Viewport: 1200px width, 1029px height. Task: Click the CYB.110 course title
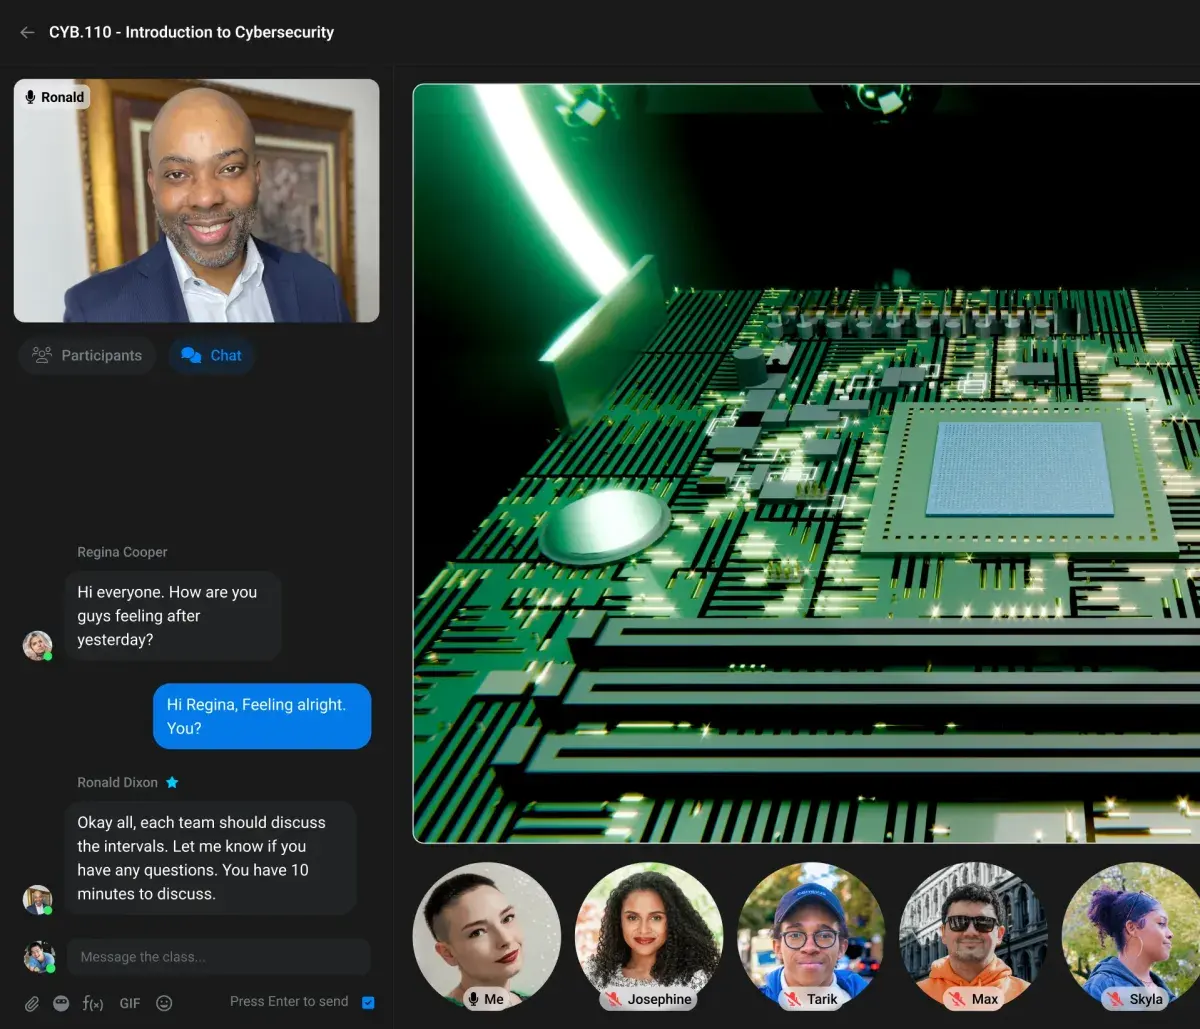coord(191,32)
